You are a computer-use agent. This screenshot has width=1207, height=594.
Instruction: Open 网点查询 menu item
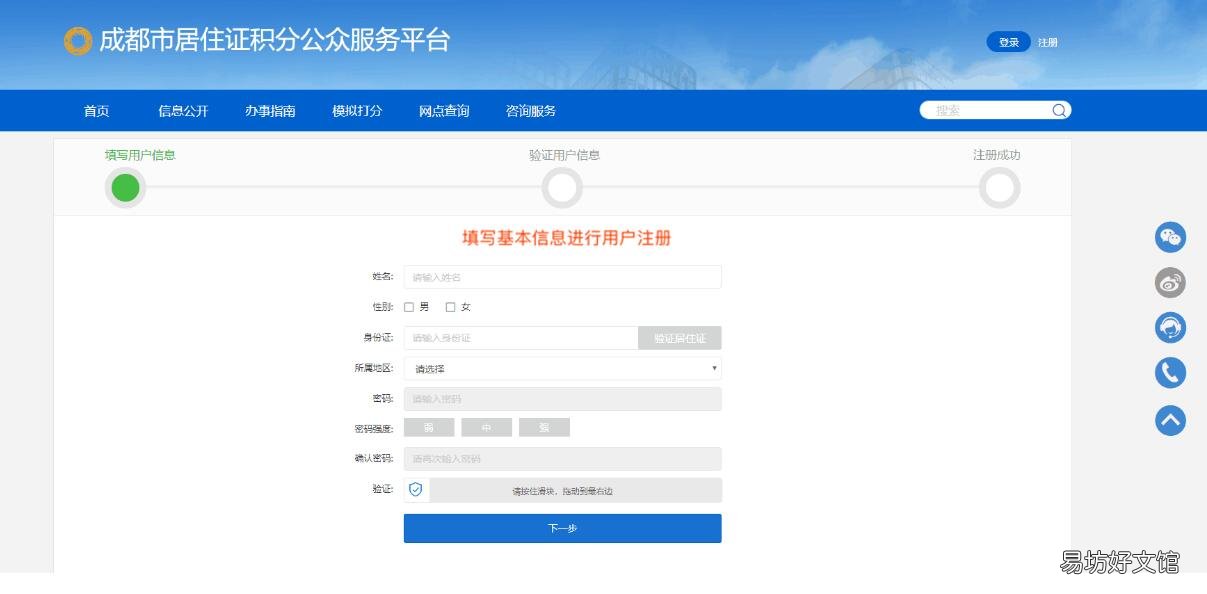444,111
